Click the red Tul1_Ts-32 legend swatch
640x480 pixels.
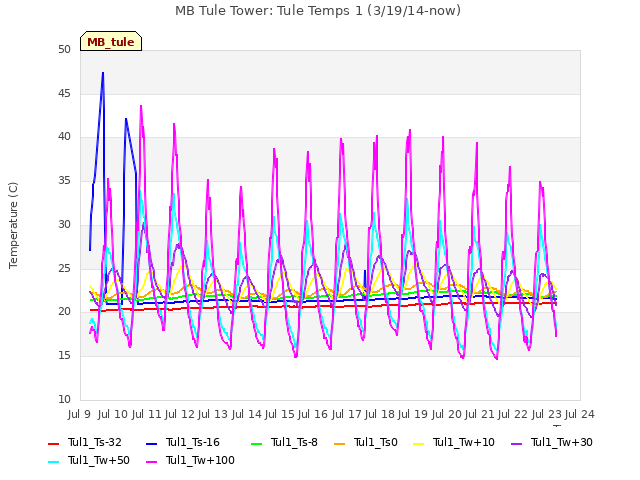click(53, 443)
